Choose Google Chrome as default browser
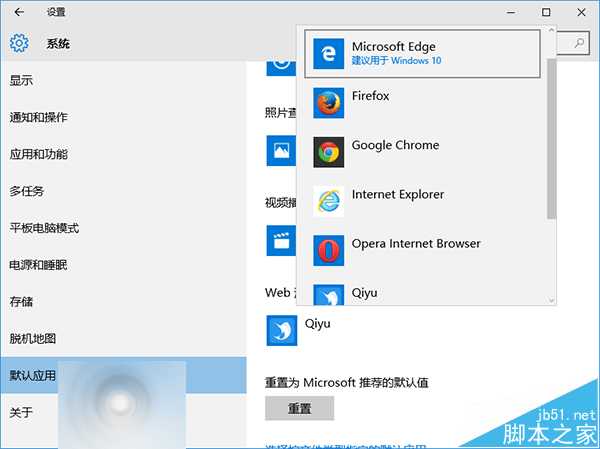This screenshot has height=449, width=600. [x=422, y=152]
